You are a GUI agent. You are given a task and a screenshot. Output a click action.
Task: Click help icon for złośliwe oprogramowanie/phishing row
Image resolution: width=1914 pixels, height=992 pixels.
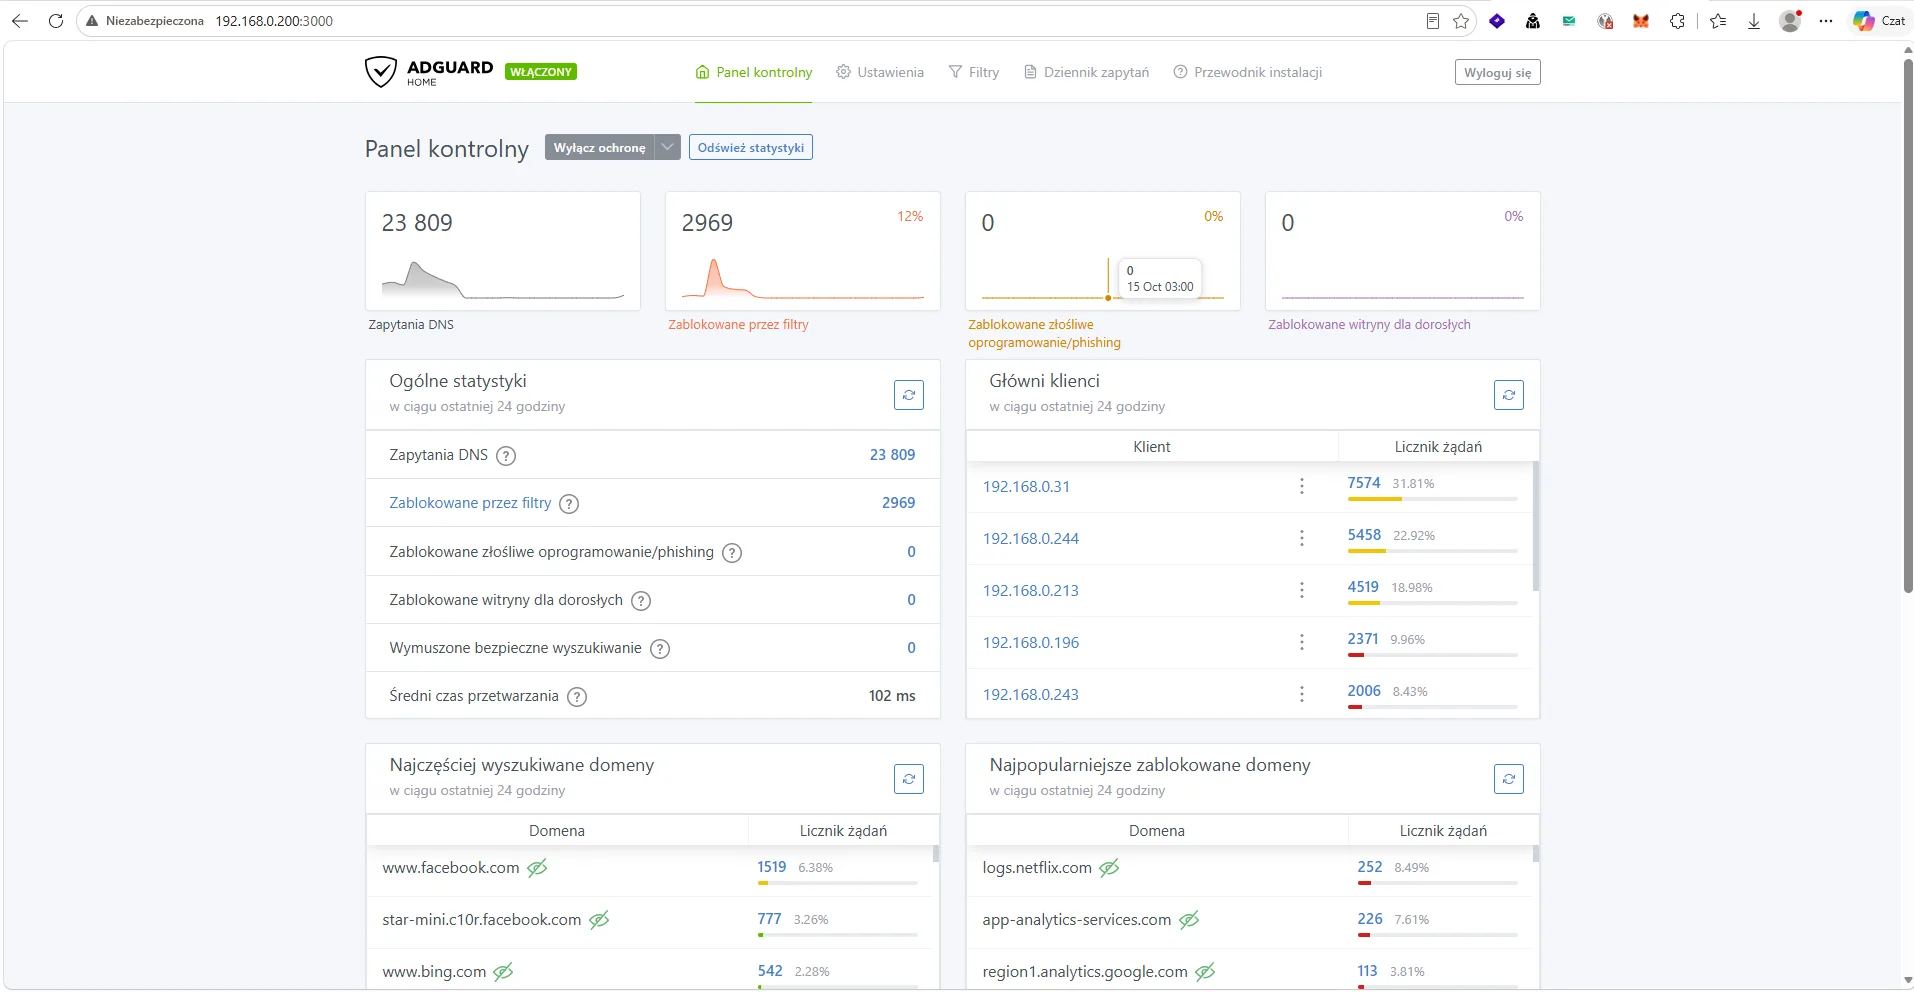coord(732,553)
